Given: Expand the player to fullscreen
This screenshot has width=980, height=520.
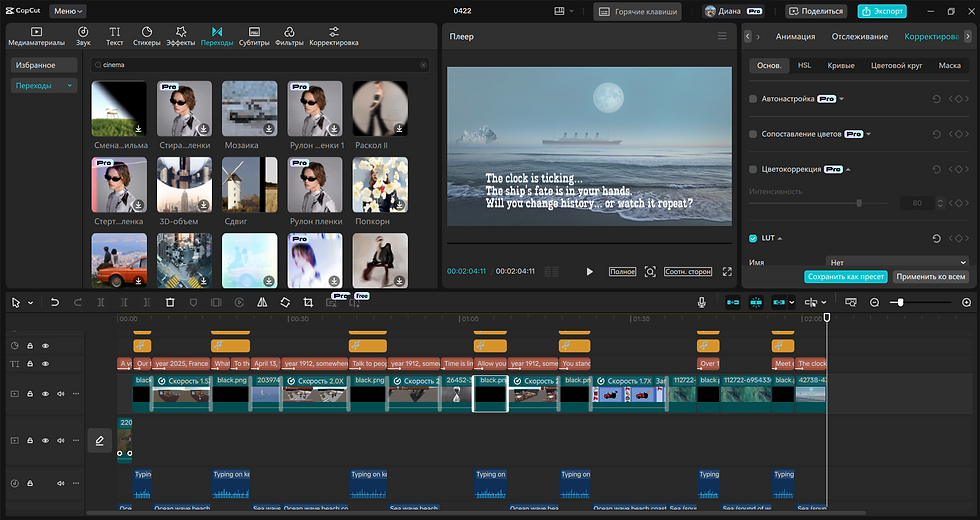Looking at the screenshot, I should [x=727, y=271].
